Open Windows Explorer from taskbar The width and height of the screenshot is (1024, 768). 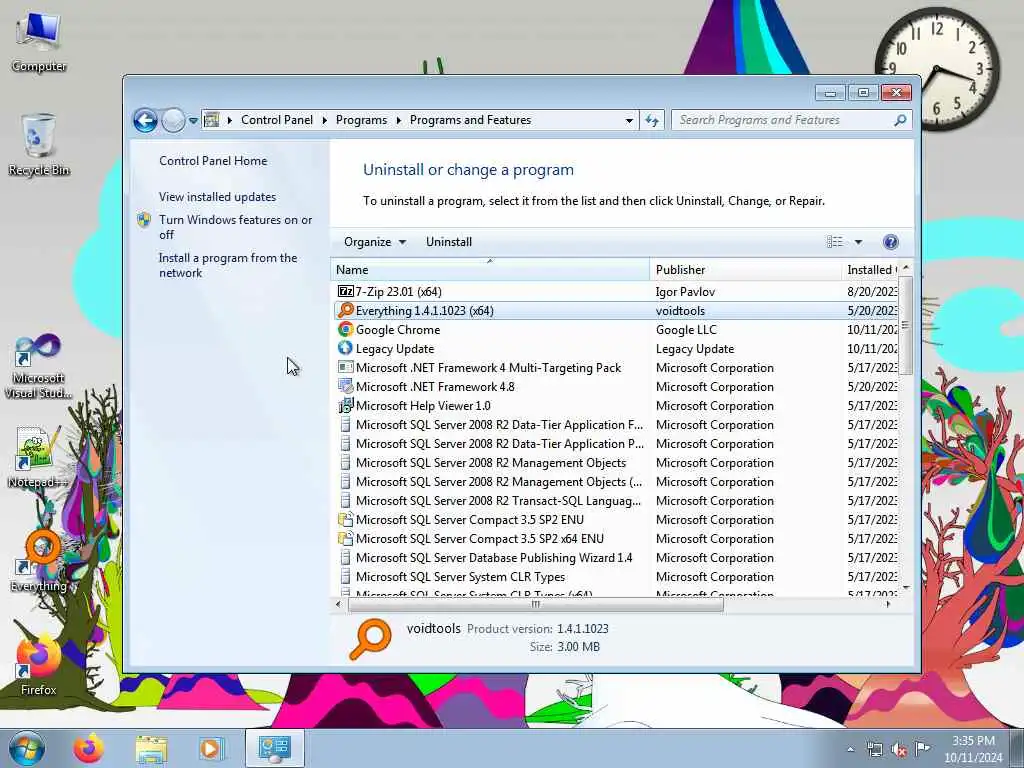[x=151, y=749]
